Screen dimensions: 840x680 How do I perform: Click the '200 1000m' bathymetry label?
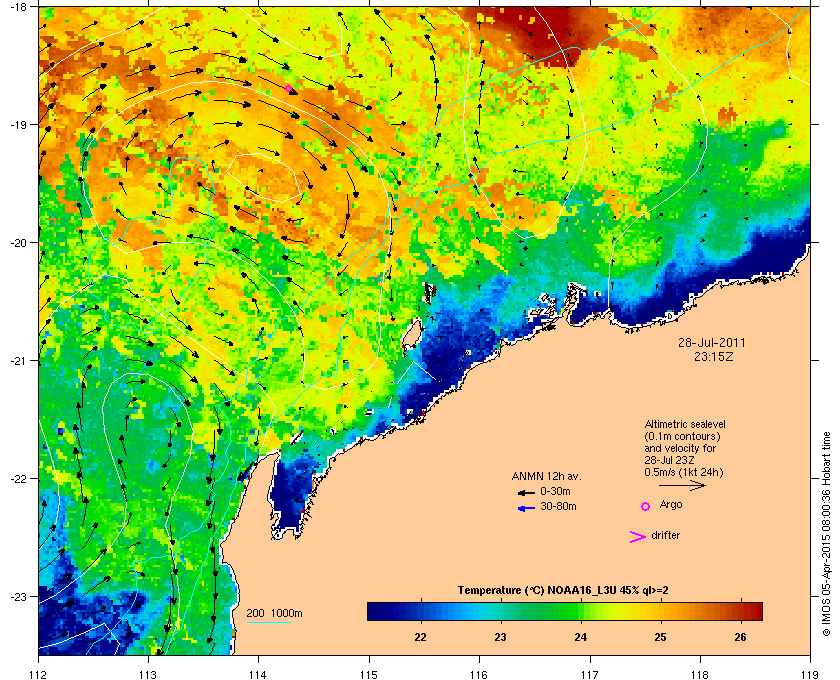click(274, 614)
